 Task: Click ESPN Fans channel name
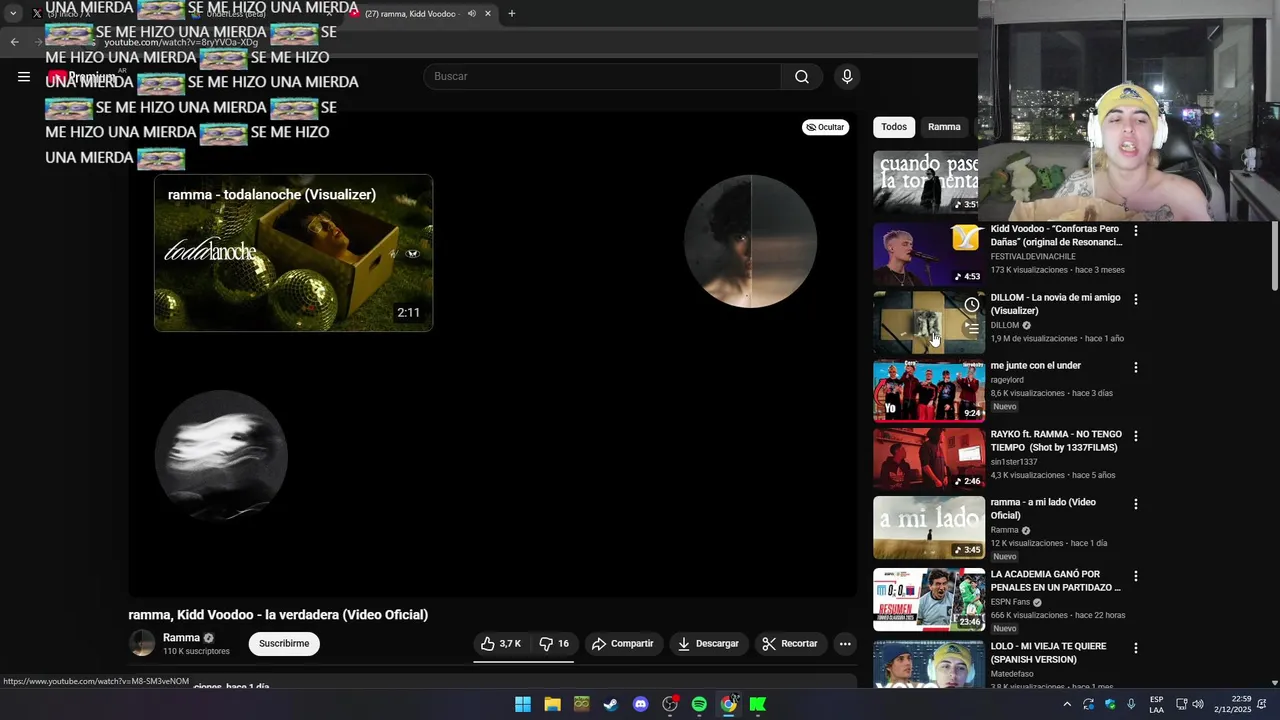(x=1010, y=602)
